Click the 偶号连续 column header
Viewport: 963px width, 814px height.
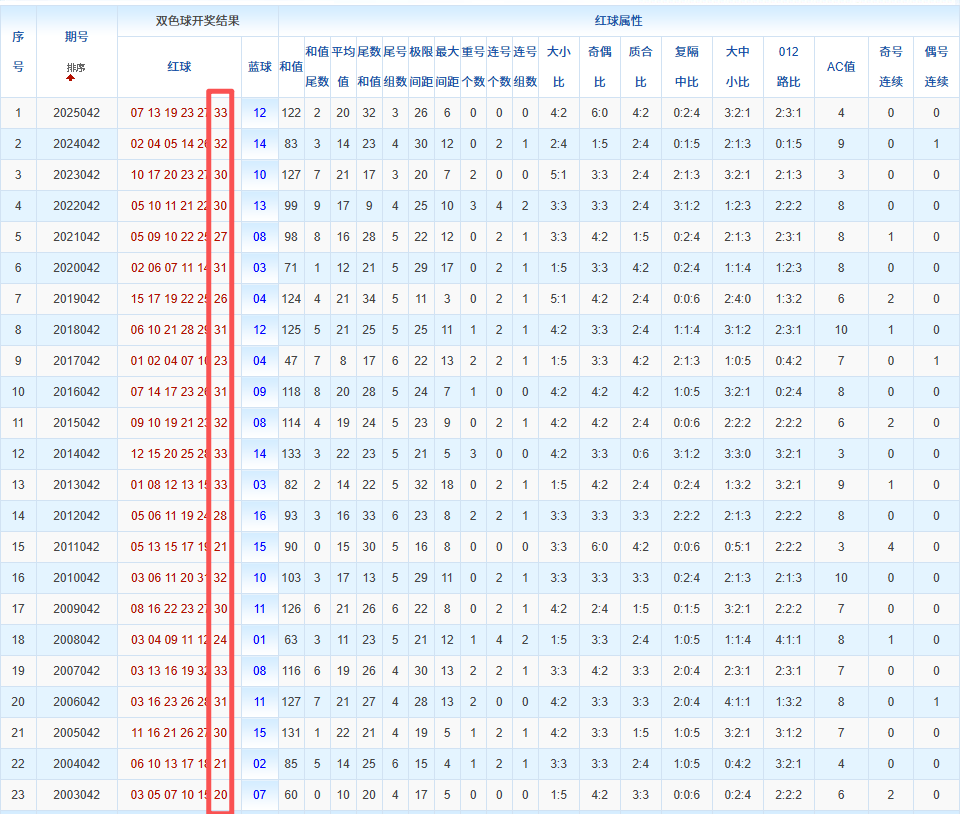pyautogui.click(x=936, y=66)
